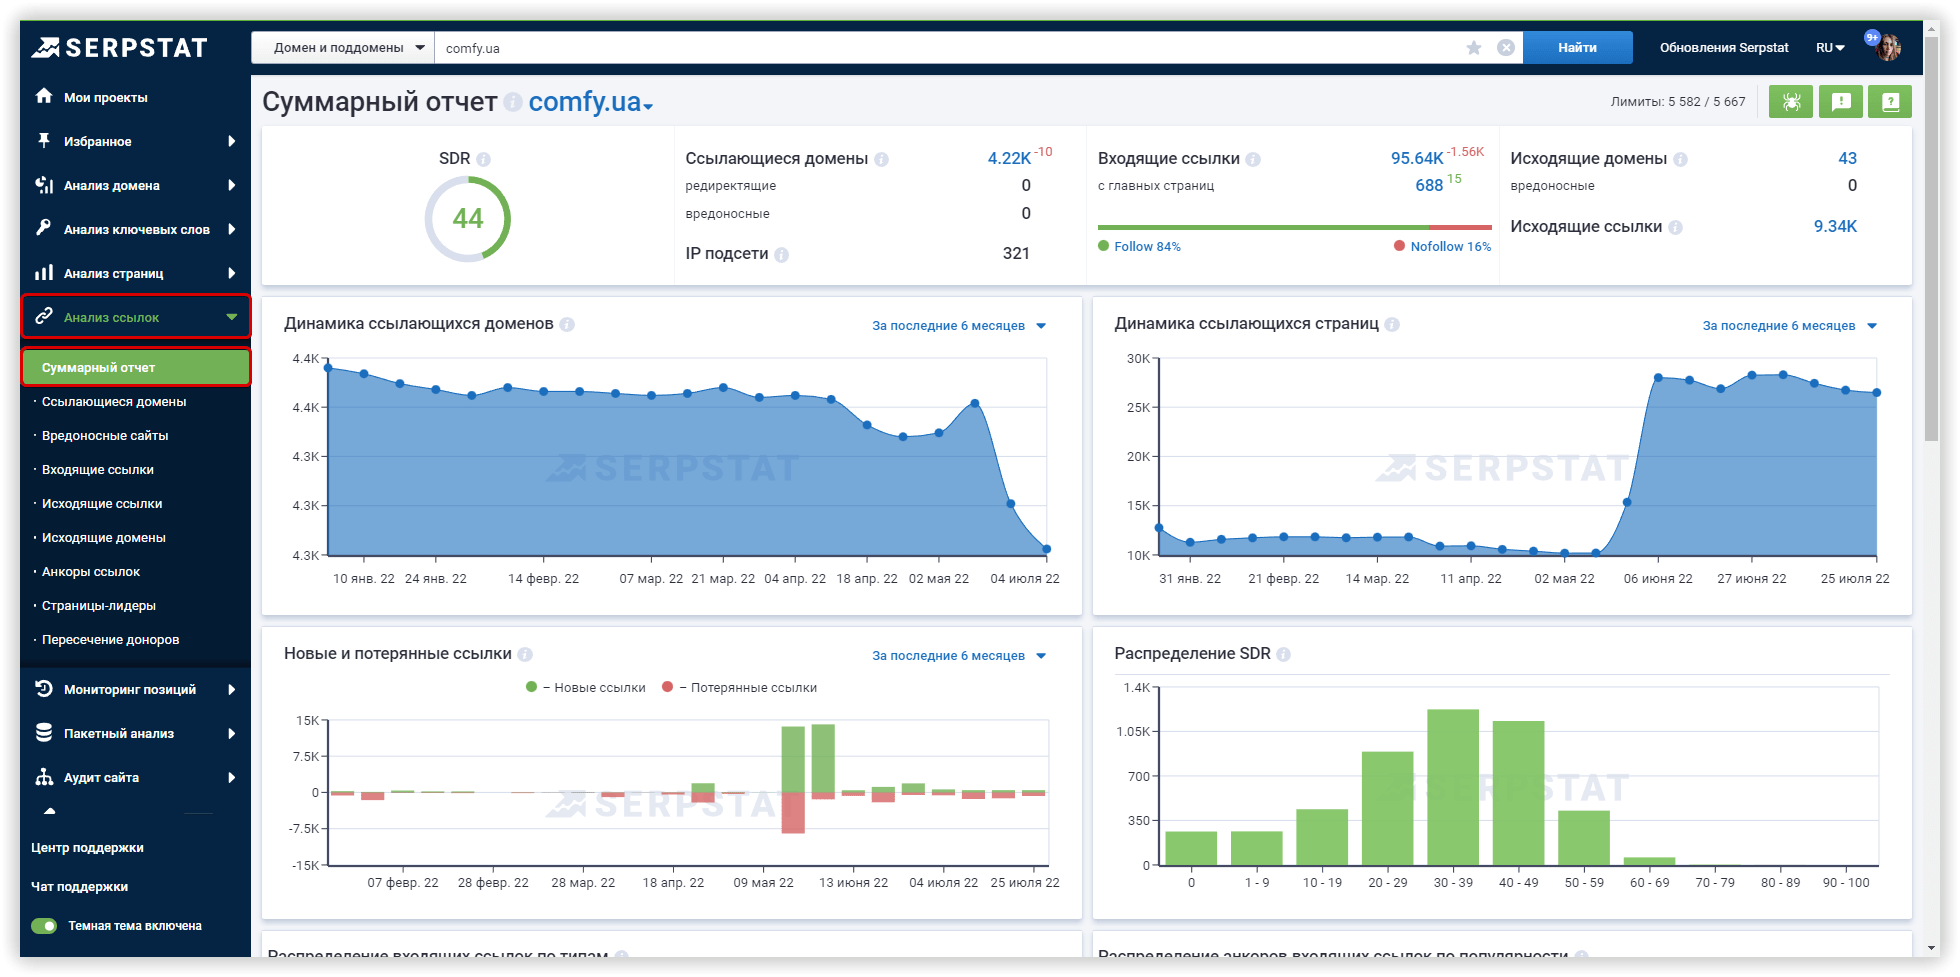Open the RU language dropdown
This screenshot has width=1960, height=977.
coord(1830,47)
